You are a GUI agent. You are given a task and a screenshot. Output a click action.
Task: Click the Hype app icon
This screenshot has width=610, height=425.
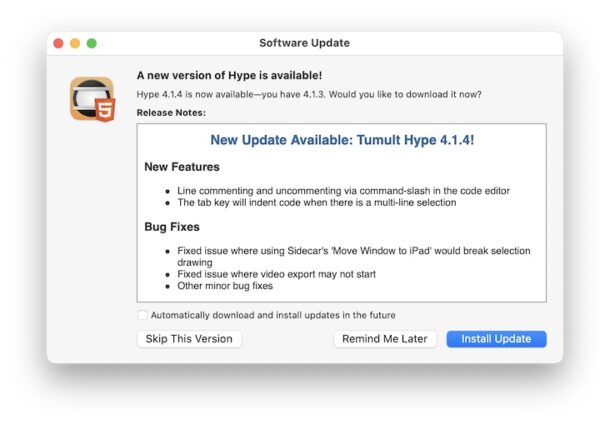point(92,98)
